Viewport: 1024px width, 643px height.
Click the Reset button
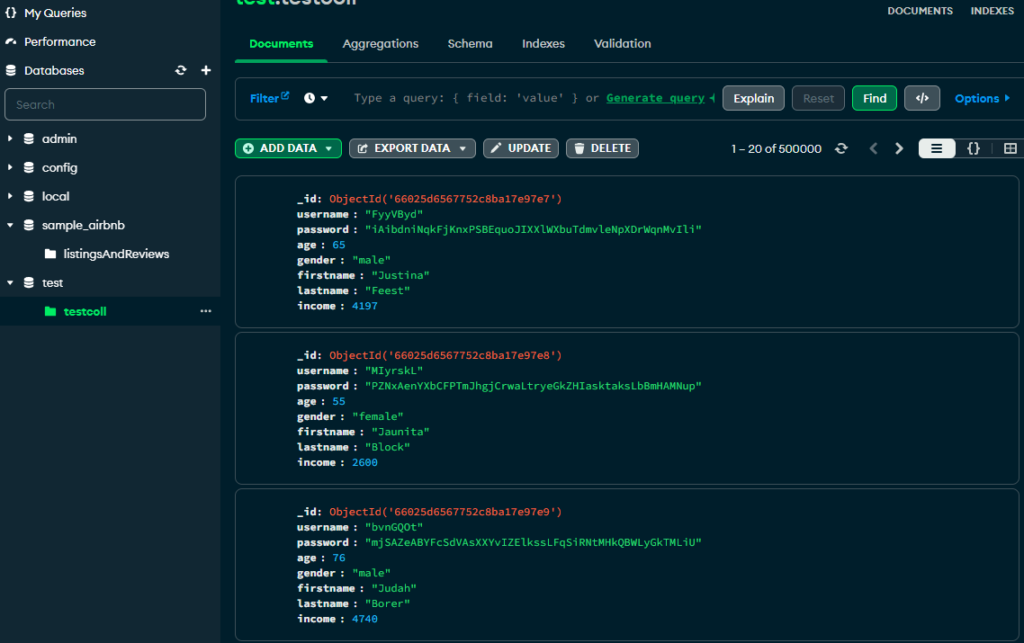pos(818,98)
